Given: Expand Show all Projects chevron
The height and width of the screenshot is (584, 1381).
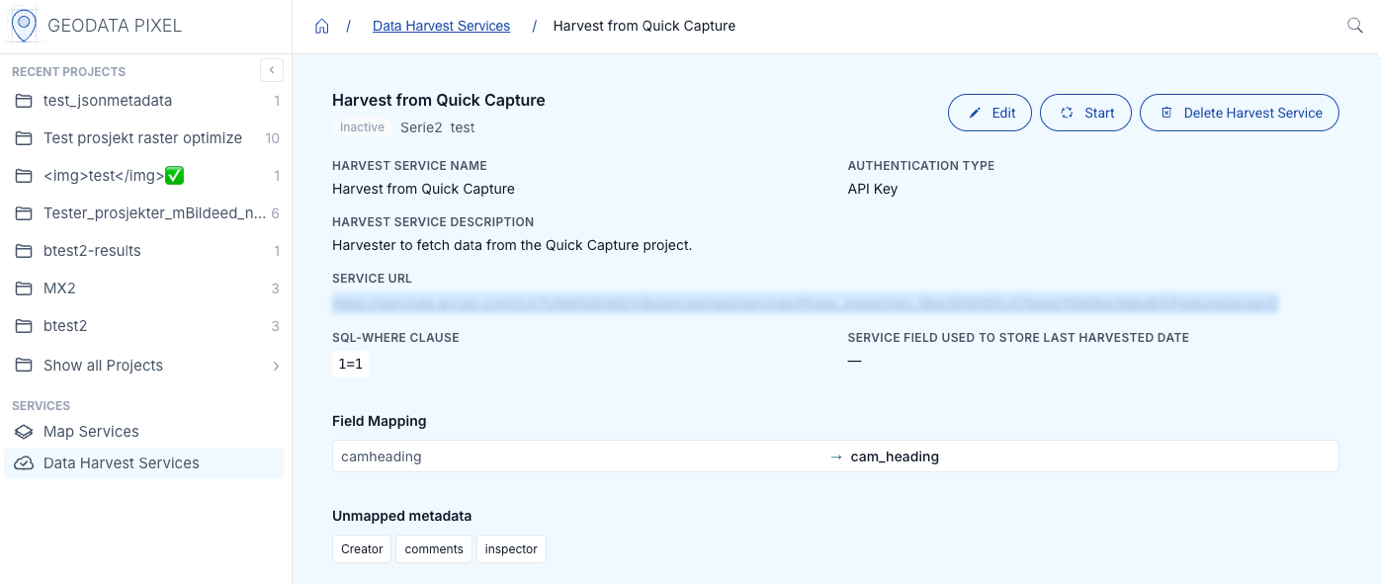Looking at the screenshot, I should (276, 366).
